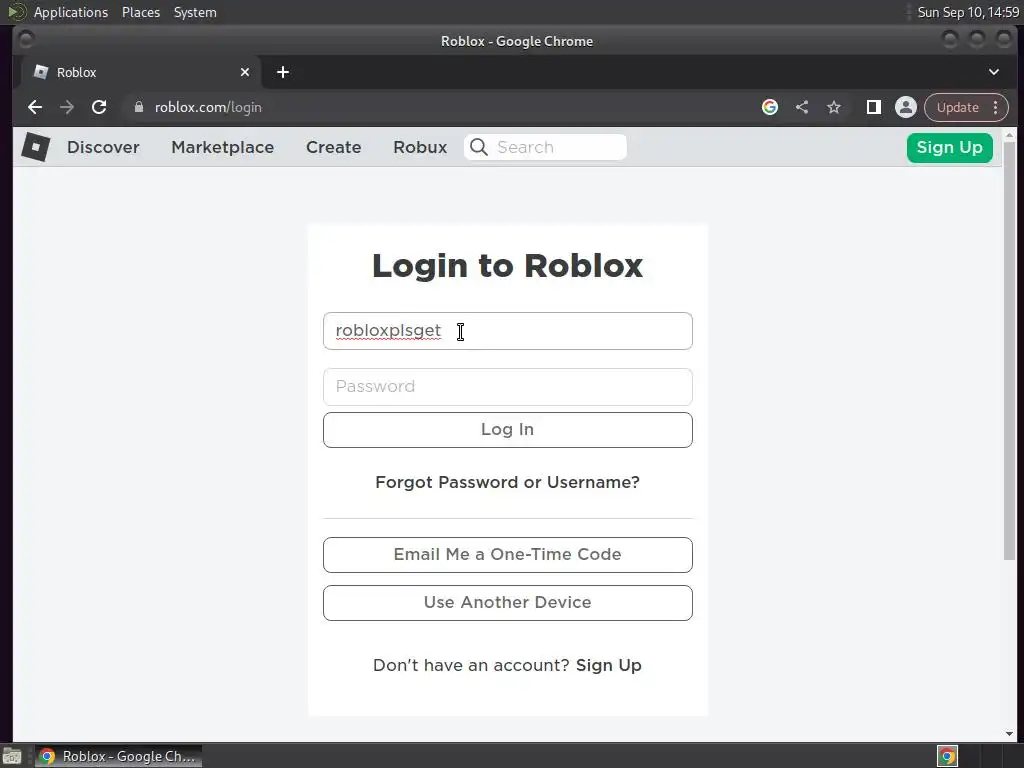Click the Roblox - Google Chrome taskbar entry
Image resolution: width=1024 pixels, height=768 pixels.
(118, 756)
